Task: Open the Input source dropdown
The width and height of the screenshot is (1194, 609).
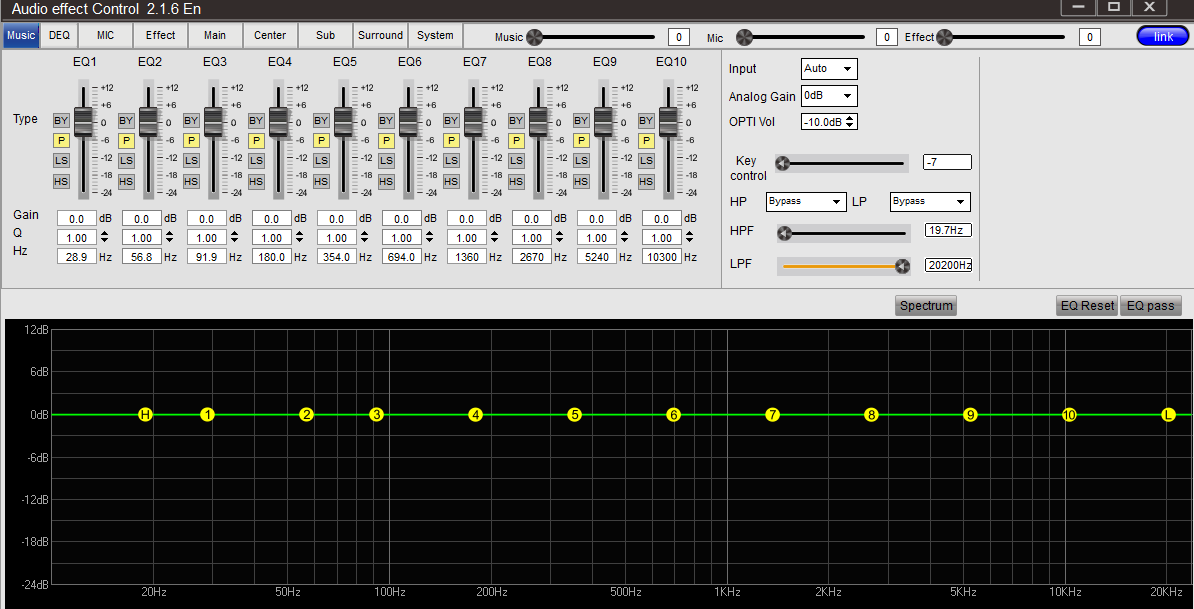Action: tap(829, 69)
